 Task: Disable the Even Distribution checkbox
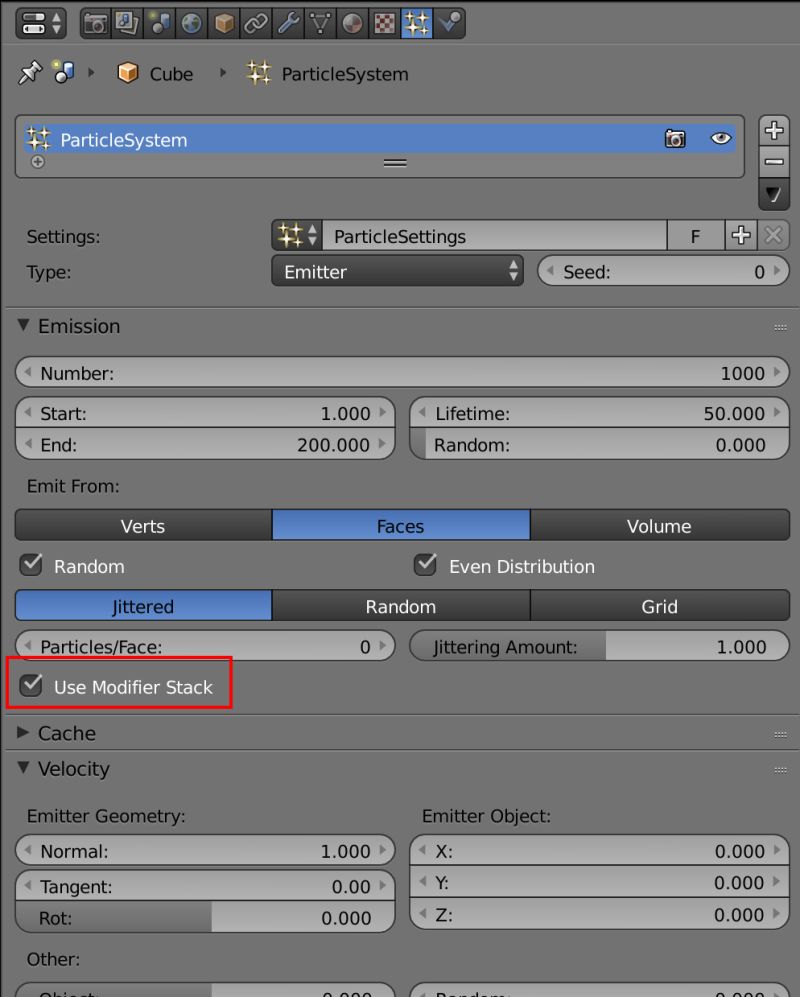point(425,565)
